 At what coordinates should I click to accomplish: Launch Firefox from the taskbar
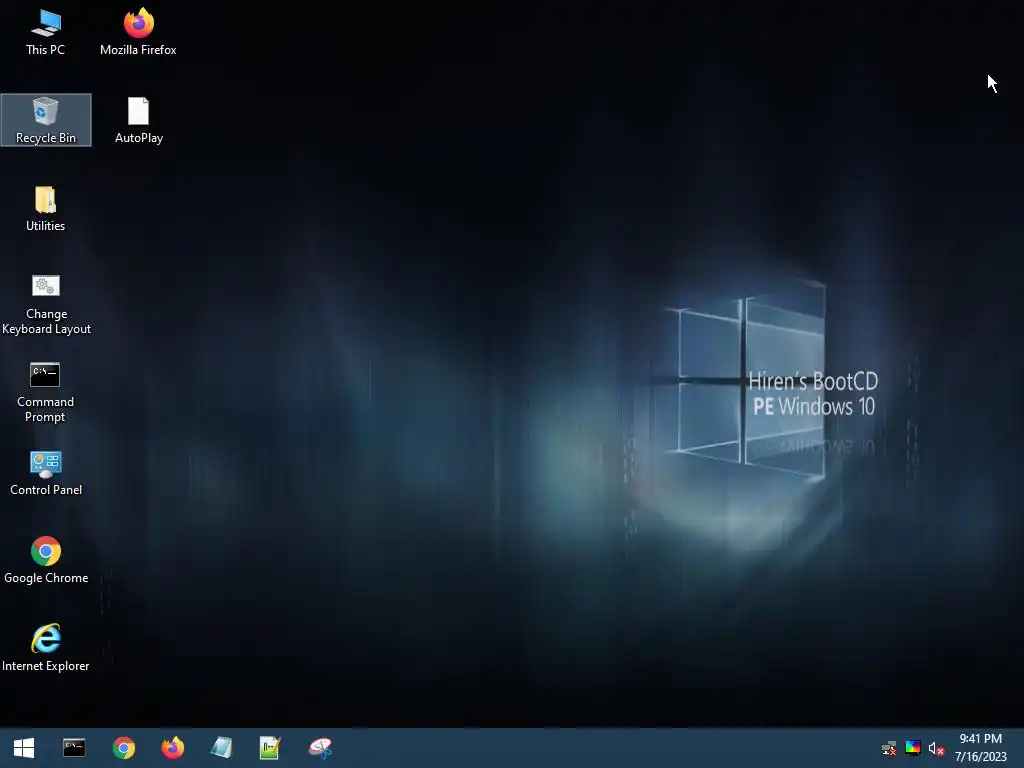[172, 748]
